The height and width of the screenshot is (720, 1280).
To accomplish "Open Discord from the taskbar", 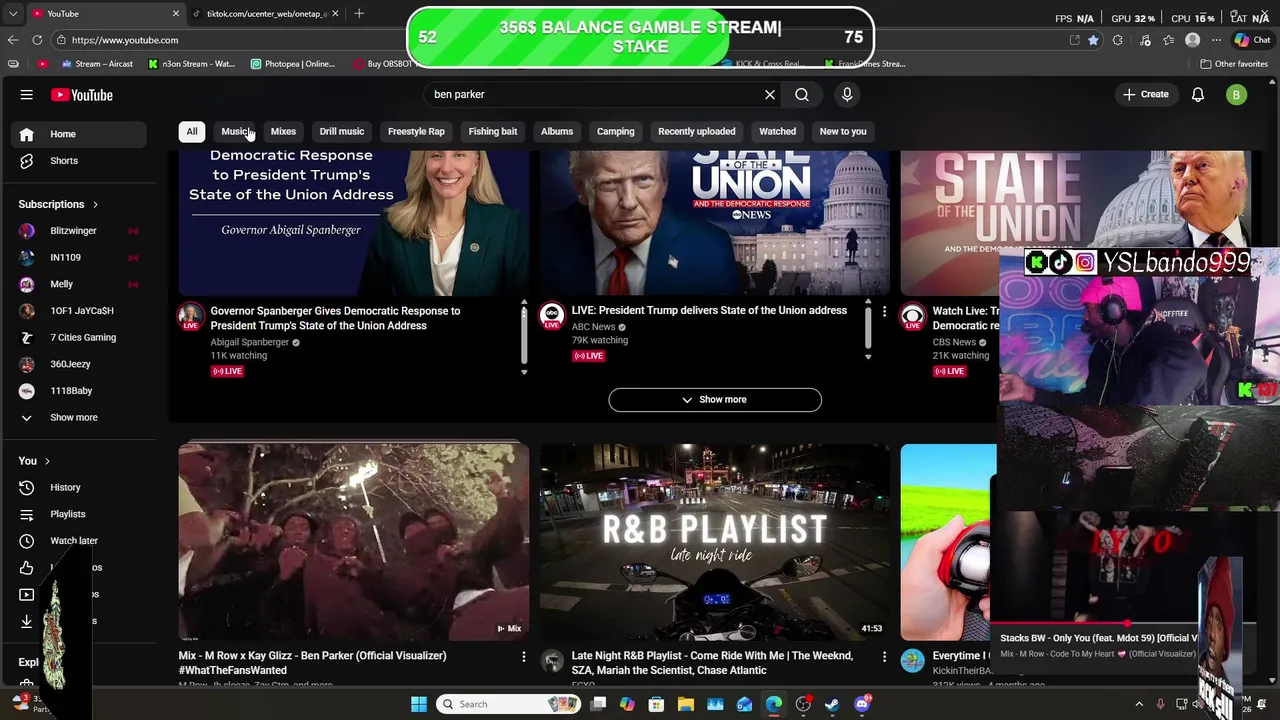I will point(862,704).
